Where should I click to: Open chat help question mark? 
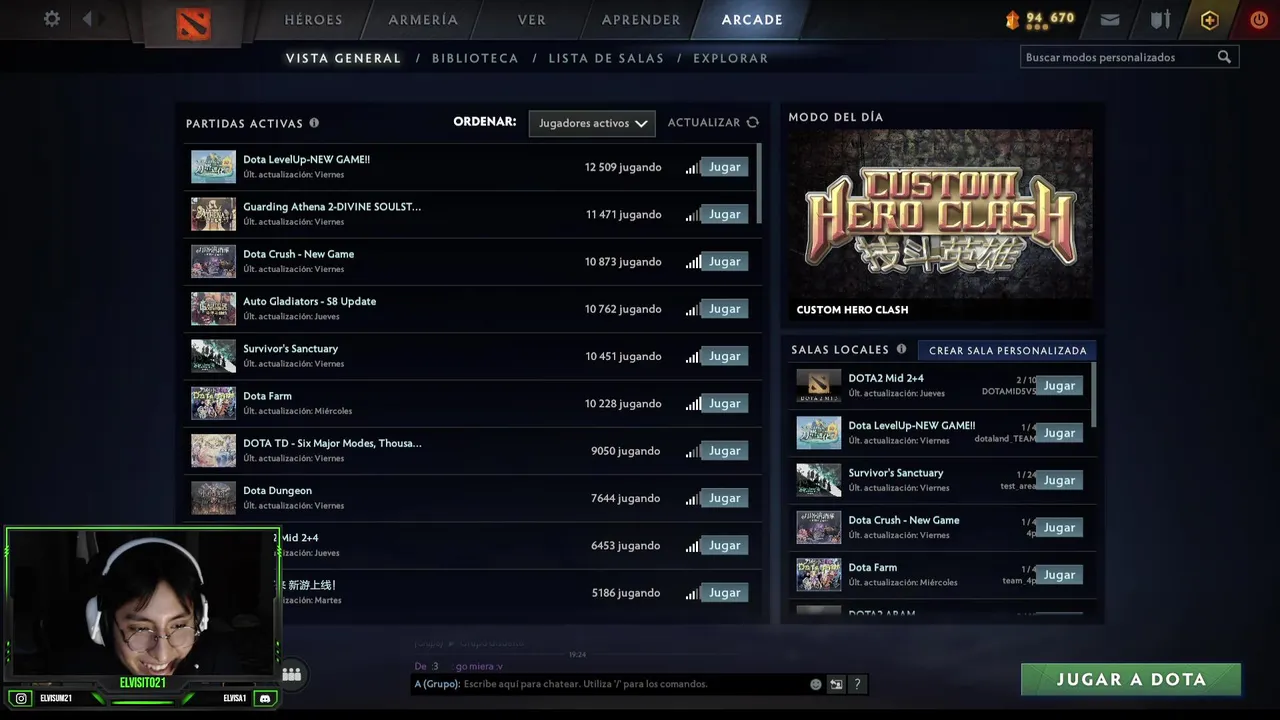857,684
